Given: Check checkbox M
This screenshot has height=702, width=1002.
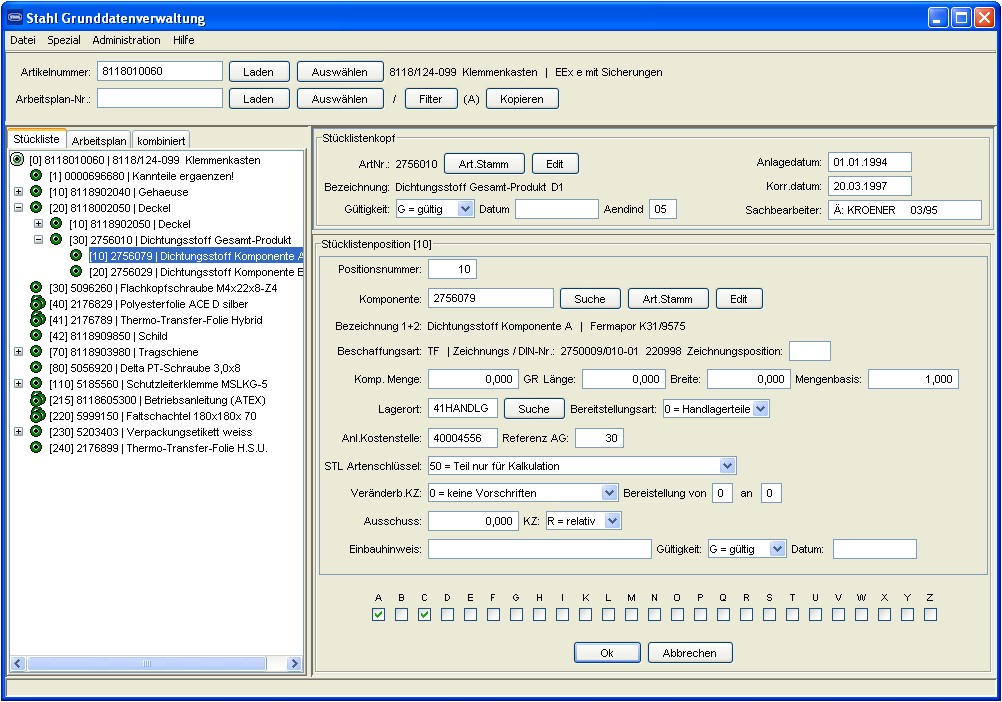Looking at the screenshot, I should (x=631, y=614).
